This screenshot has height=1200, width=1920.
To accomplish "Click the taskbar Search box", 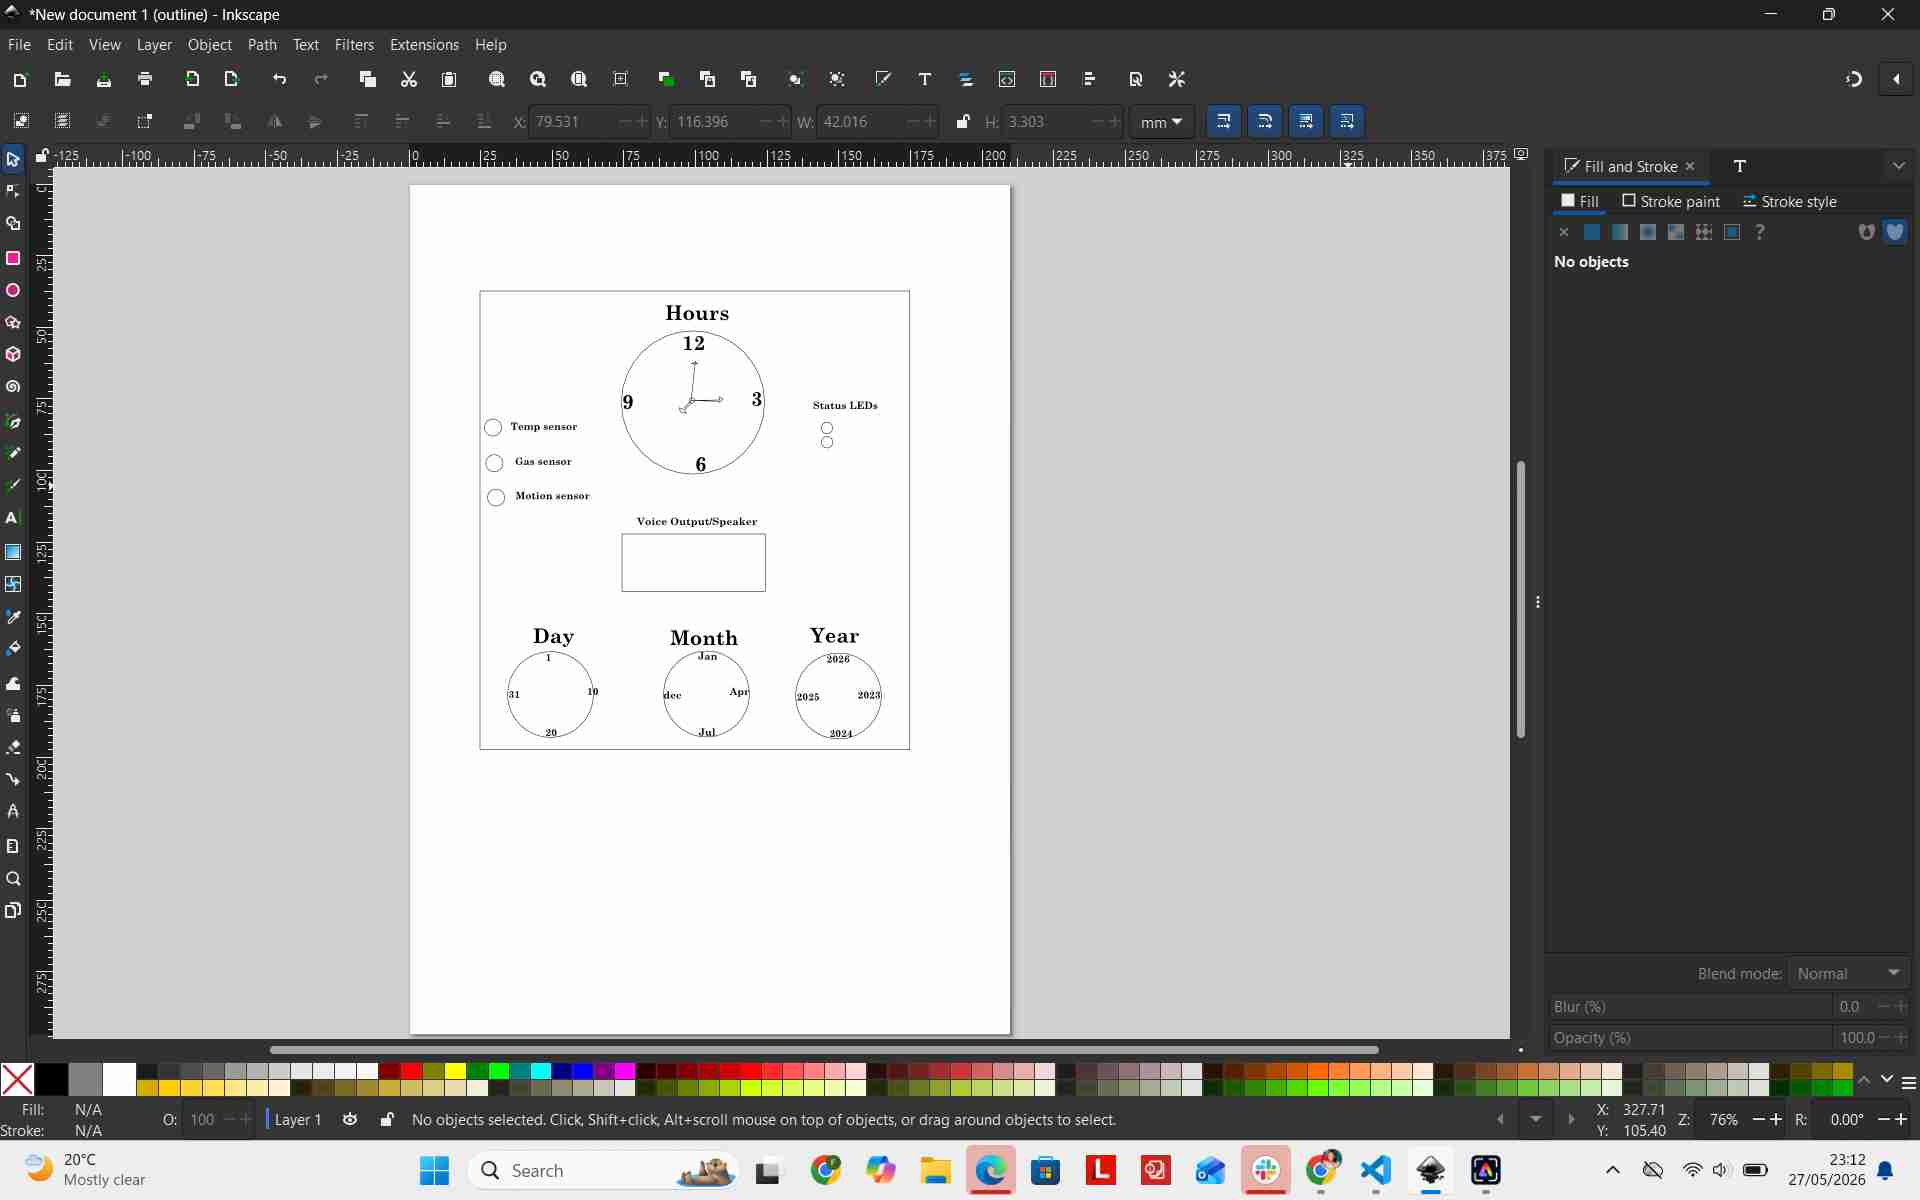I will tap(603, 1170).
